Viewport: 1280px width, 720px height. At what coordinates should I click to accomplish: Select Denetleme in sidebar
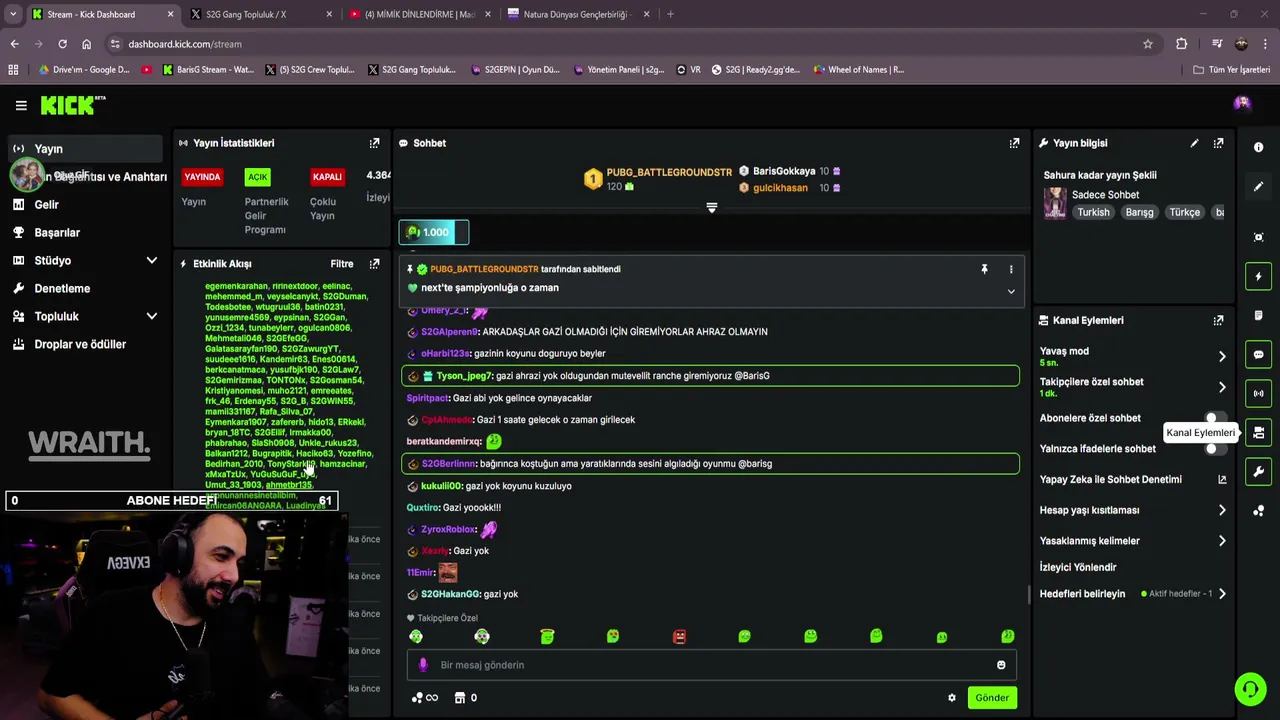point(85,288)
